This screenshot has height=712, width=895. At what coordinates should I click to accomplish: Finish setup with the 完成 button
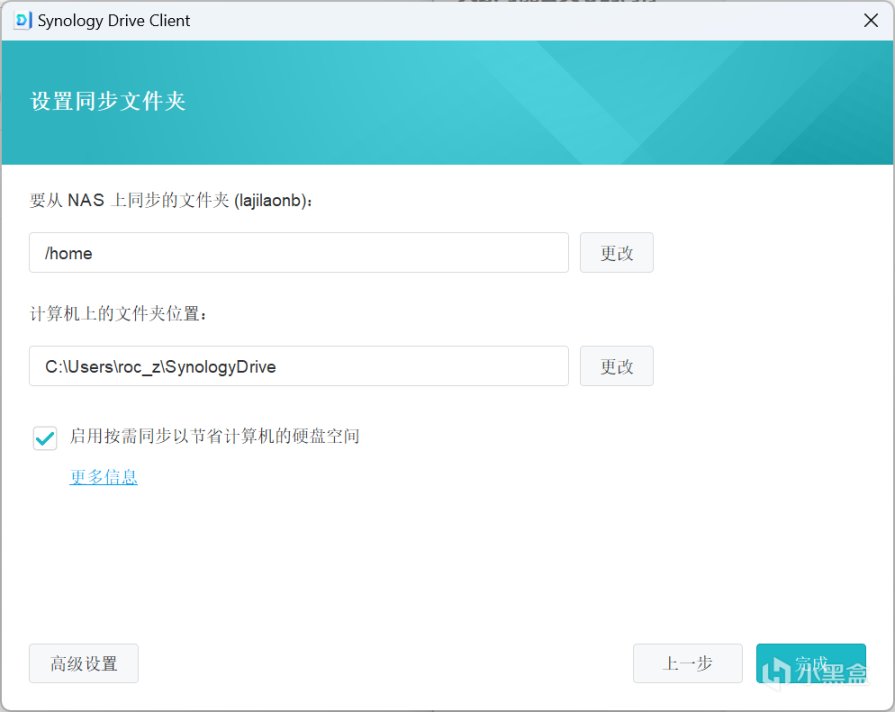[811, 663]
